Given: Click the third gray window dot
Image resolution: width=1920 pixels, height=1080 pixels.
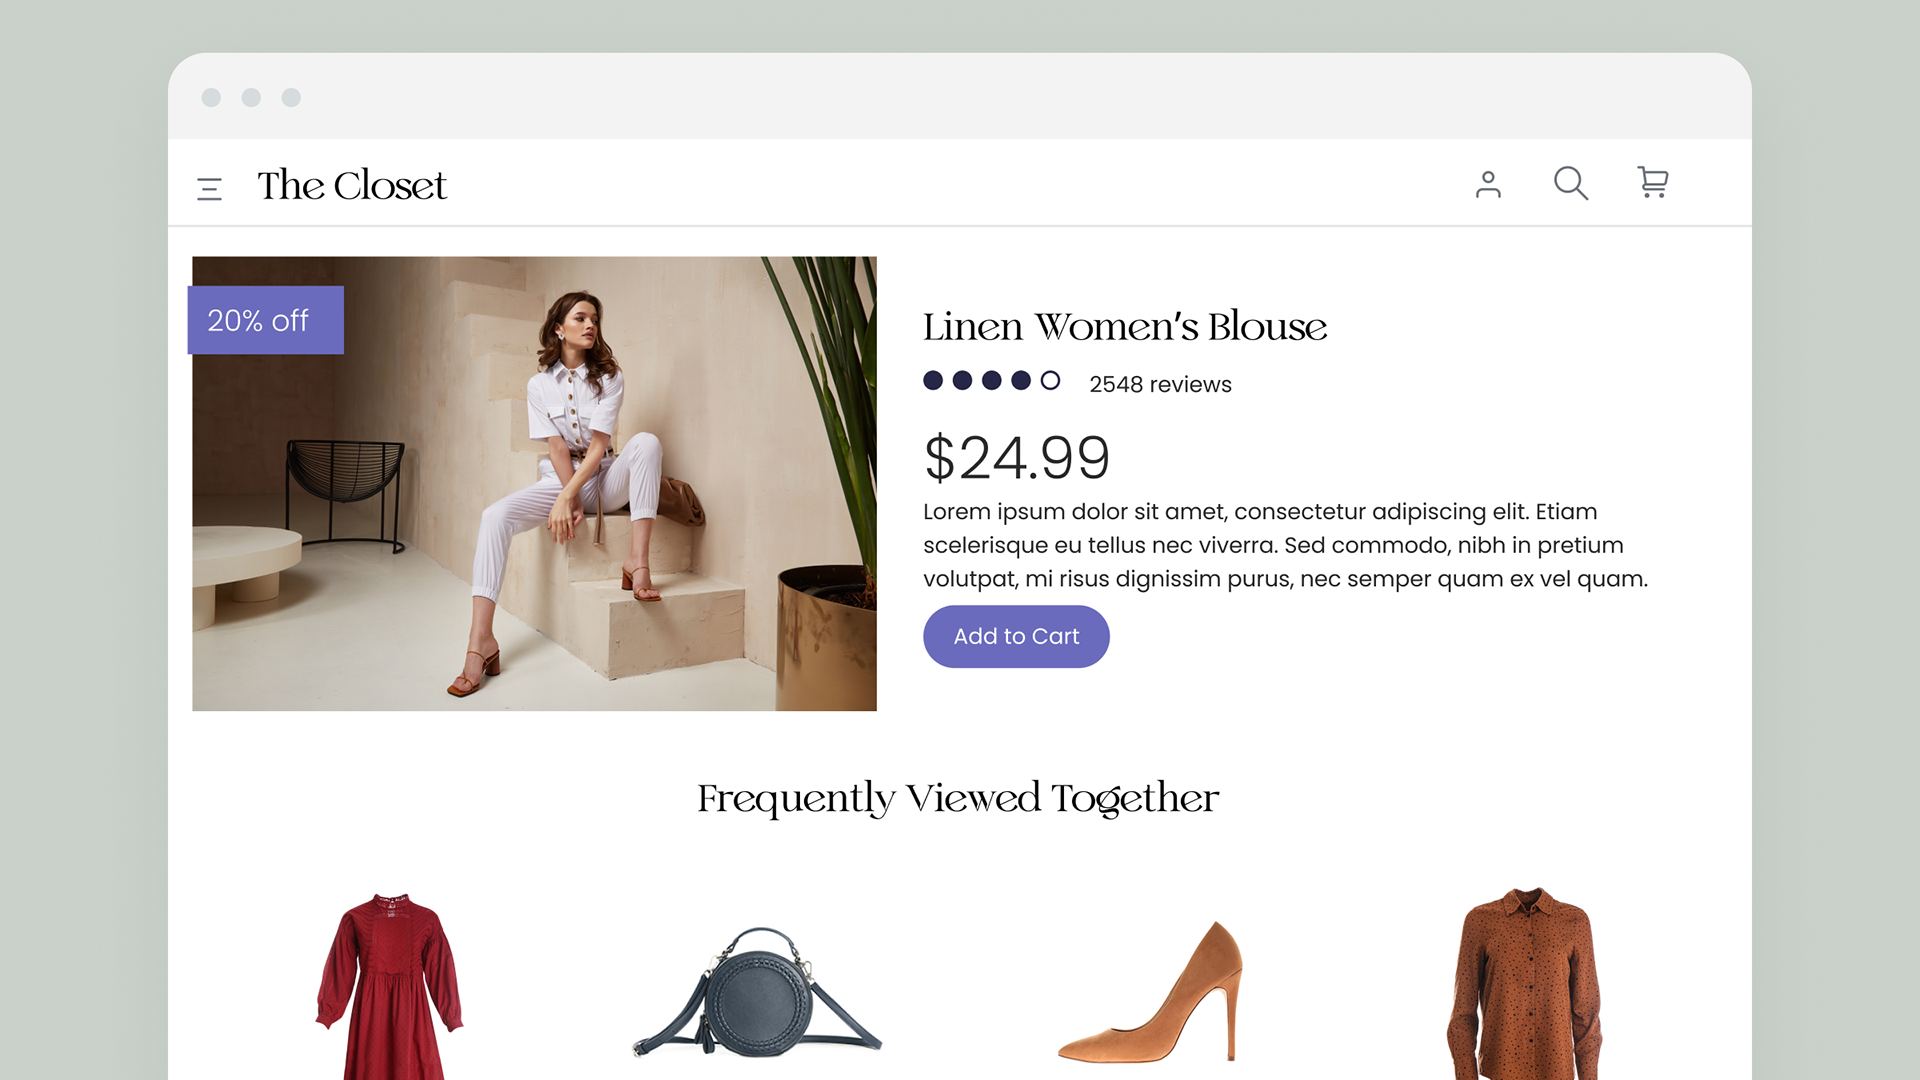Looking at the screenshot, I should [291, 97].
